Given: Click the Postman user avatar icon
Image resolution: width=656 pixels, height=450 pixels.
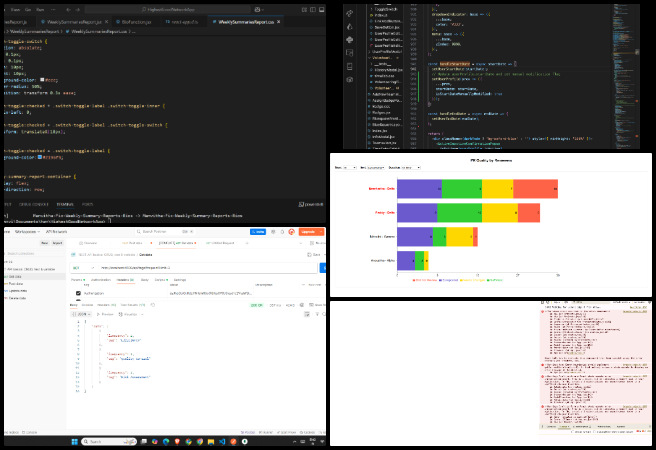Looking at the screenshot, I should 292,232.
